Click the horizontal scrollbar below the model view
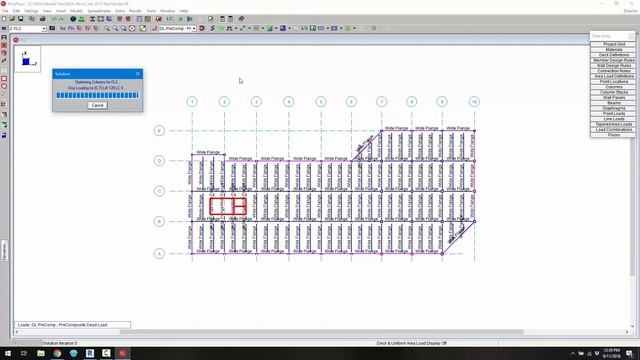The height and width of the screenshot is (360, 640). (321, 332)
